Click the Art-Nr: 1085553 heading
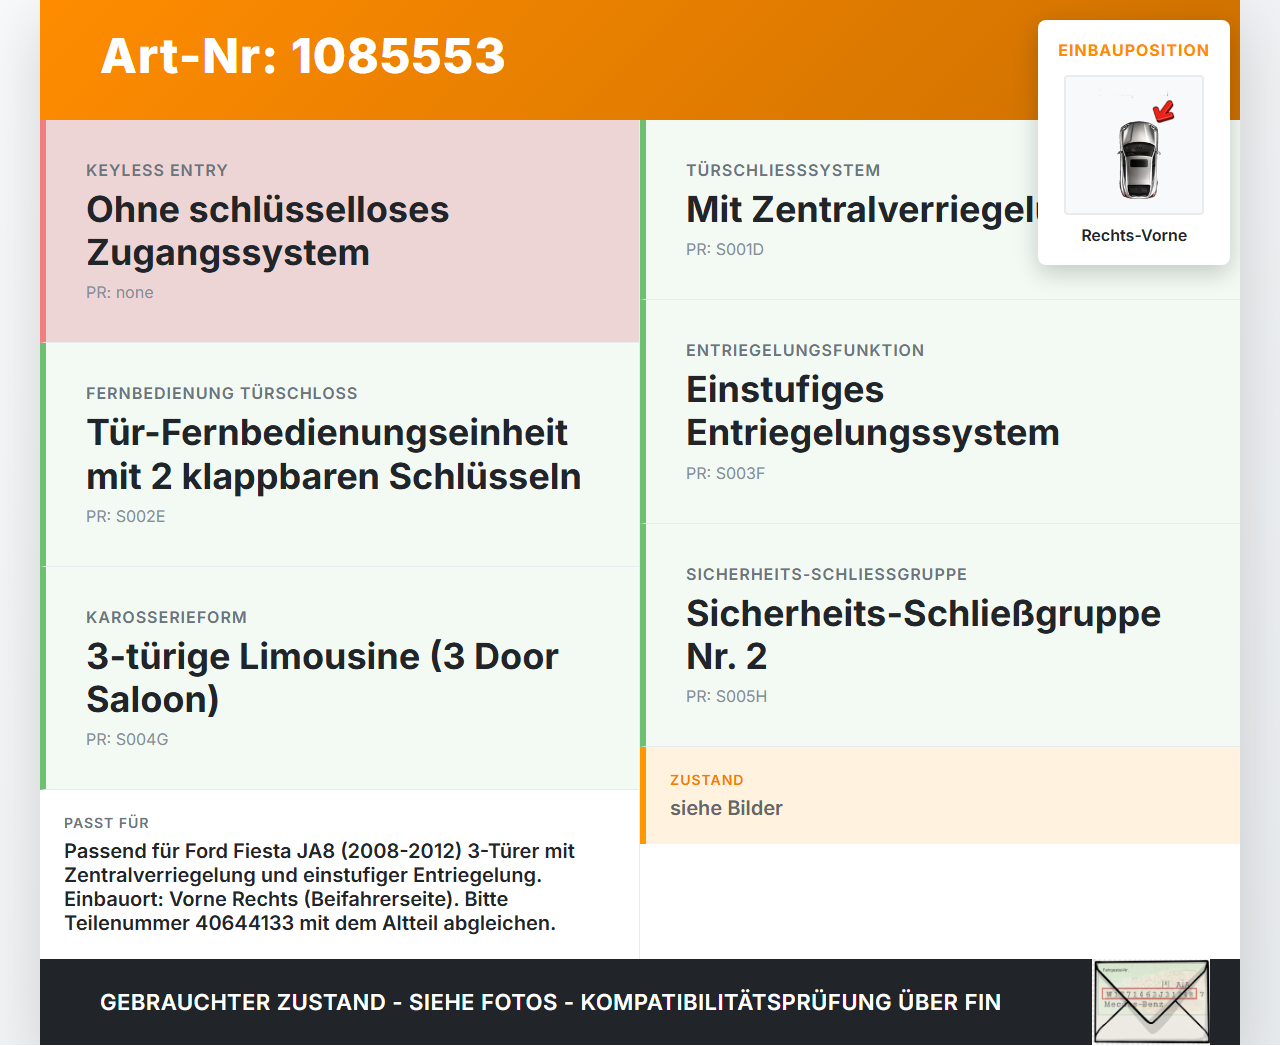1280x1046 pixels. tap(303, 56)
